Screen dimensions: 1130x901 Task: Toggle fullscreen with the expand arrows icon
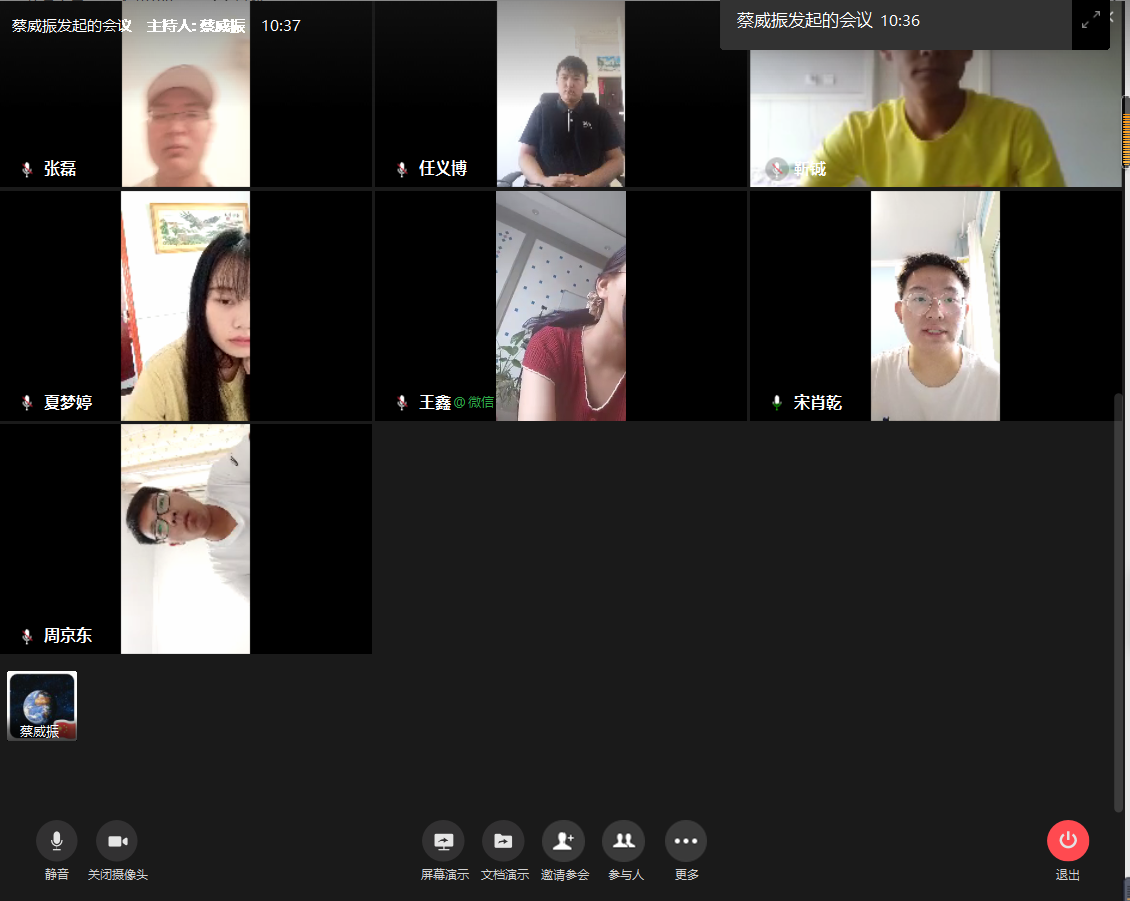click(1091, 20)
